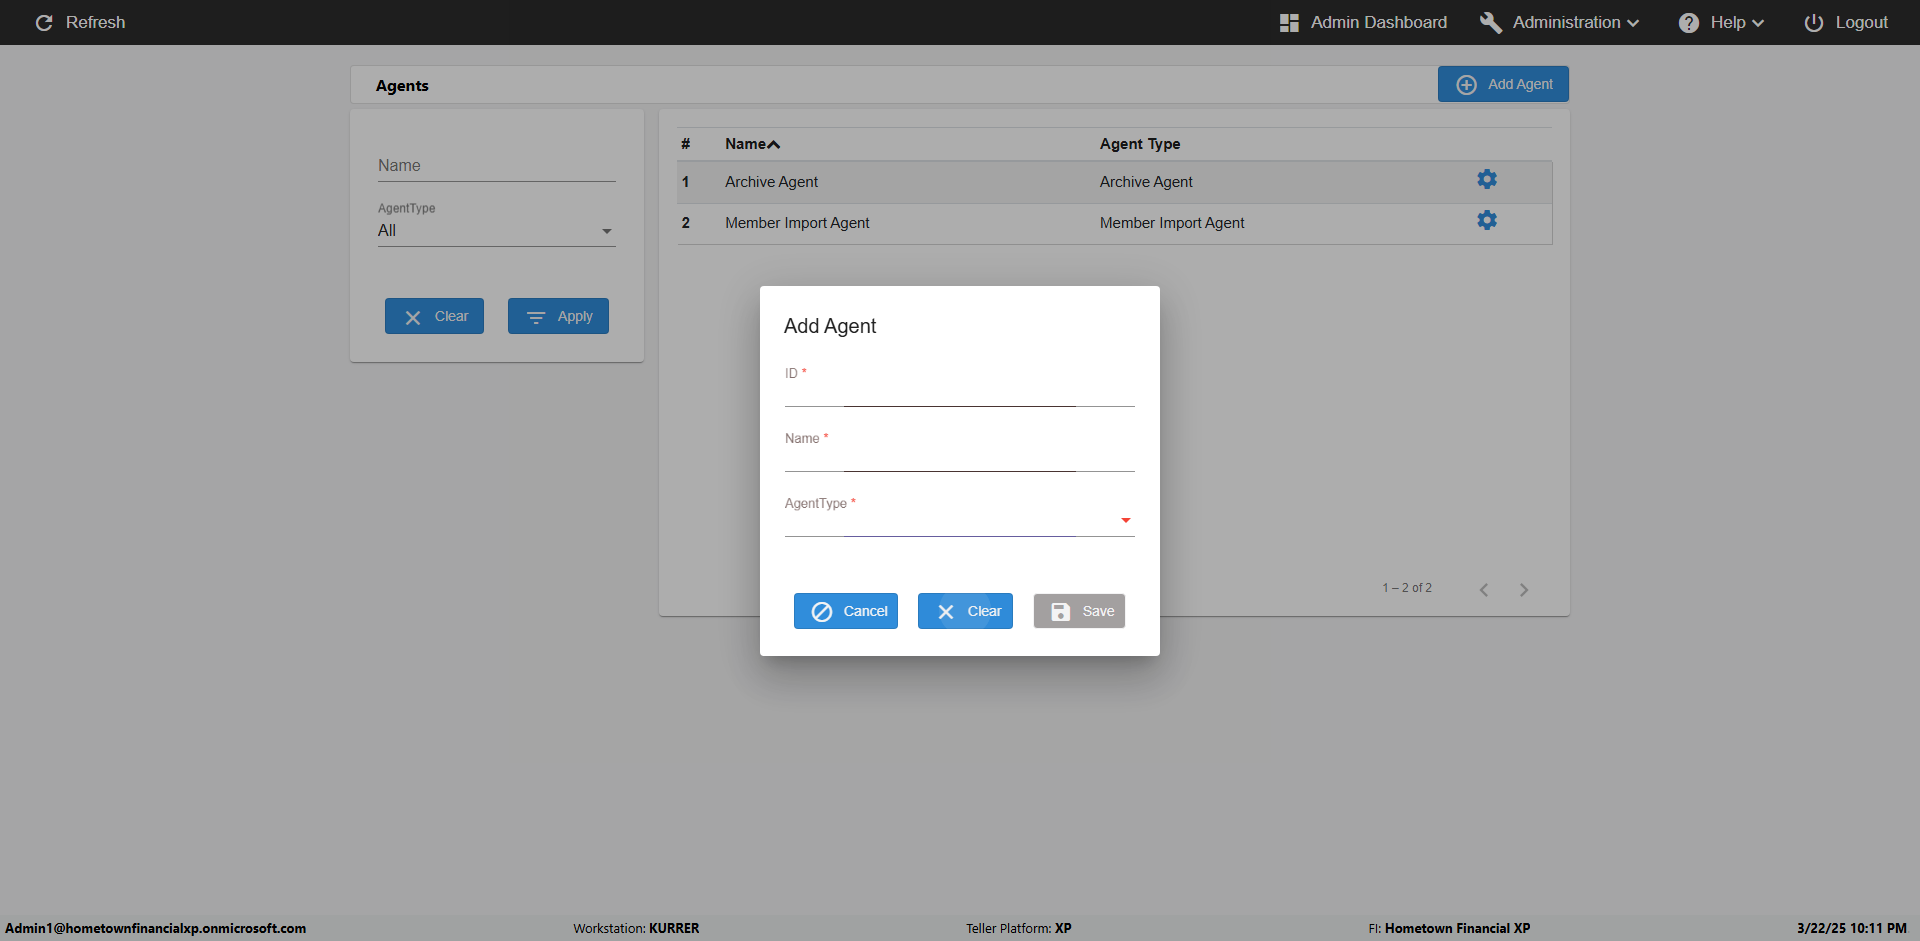Click the Name filter field
1920x941 pixels.
(496, 166)
